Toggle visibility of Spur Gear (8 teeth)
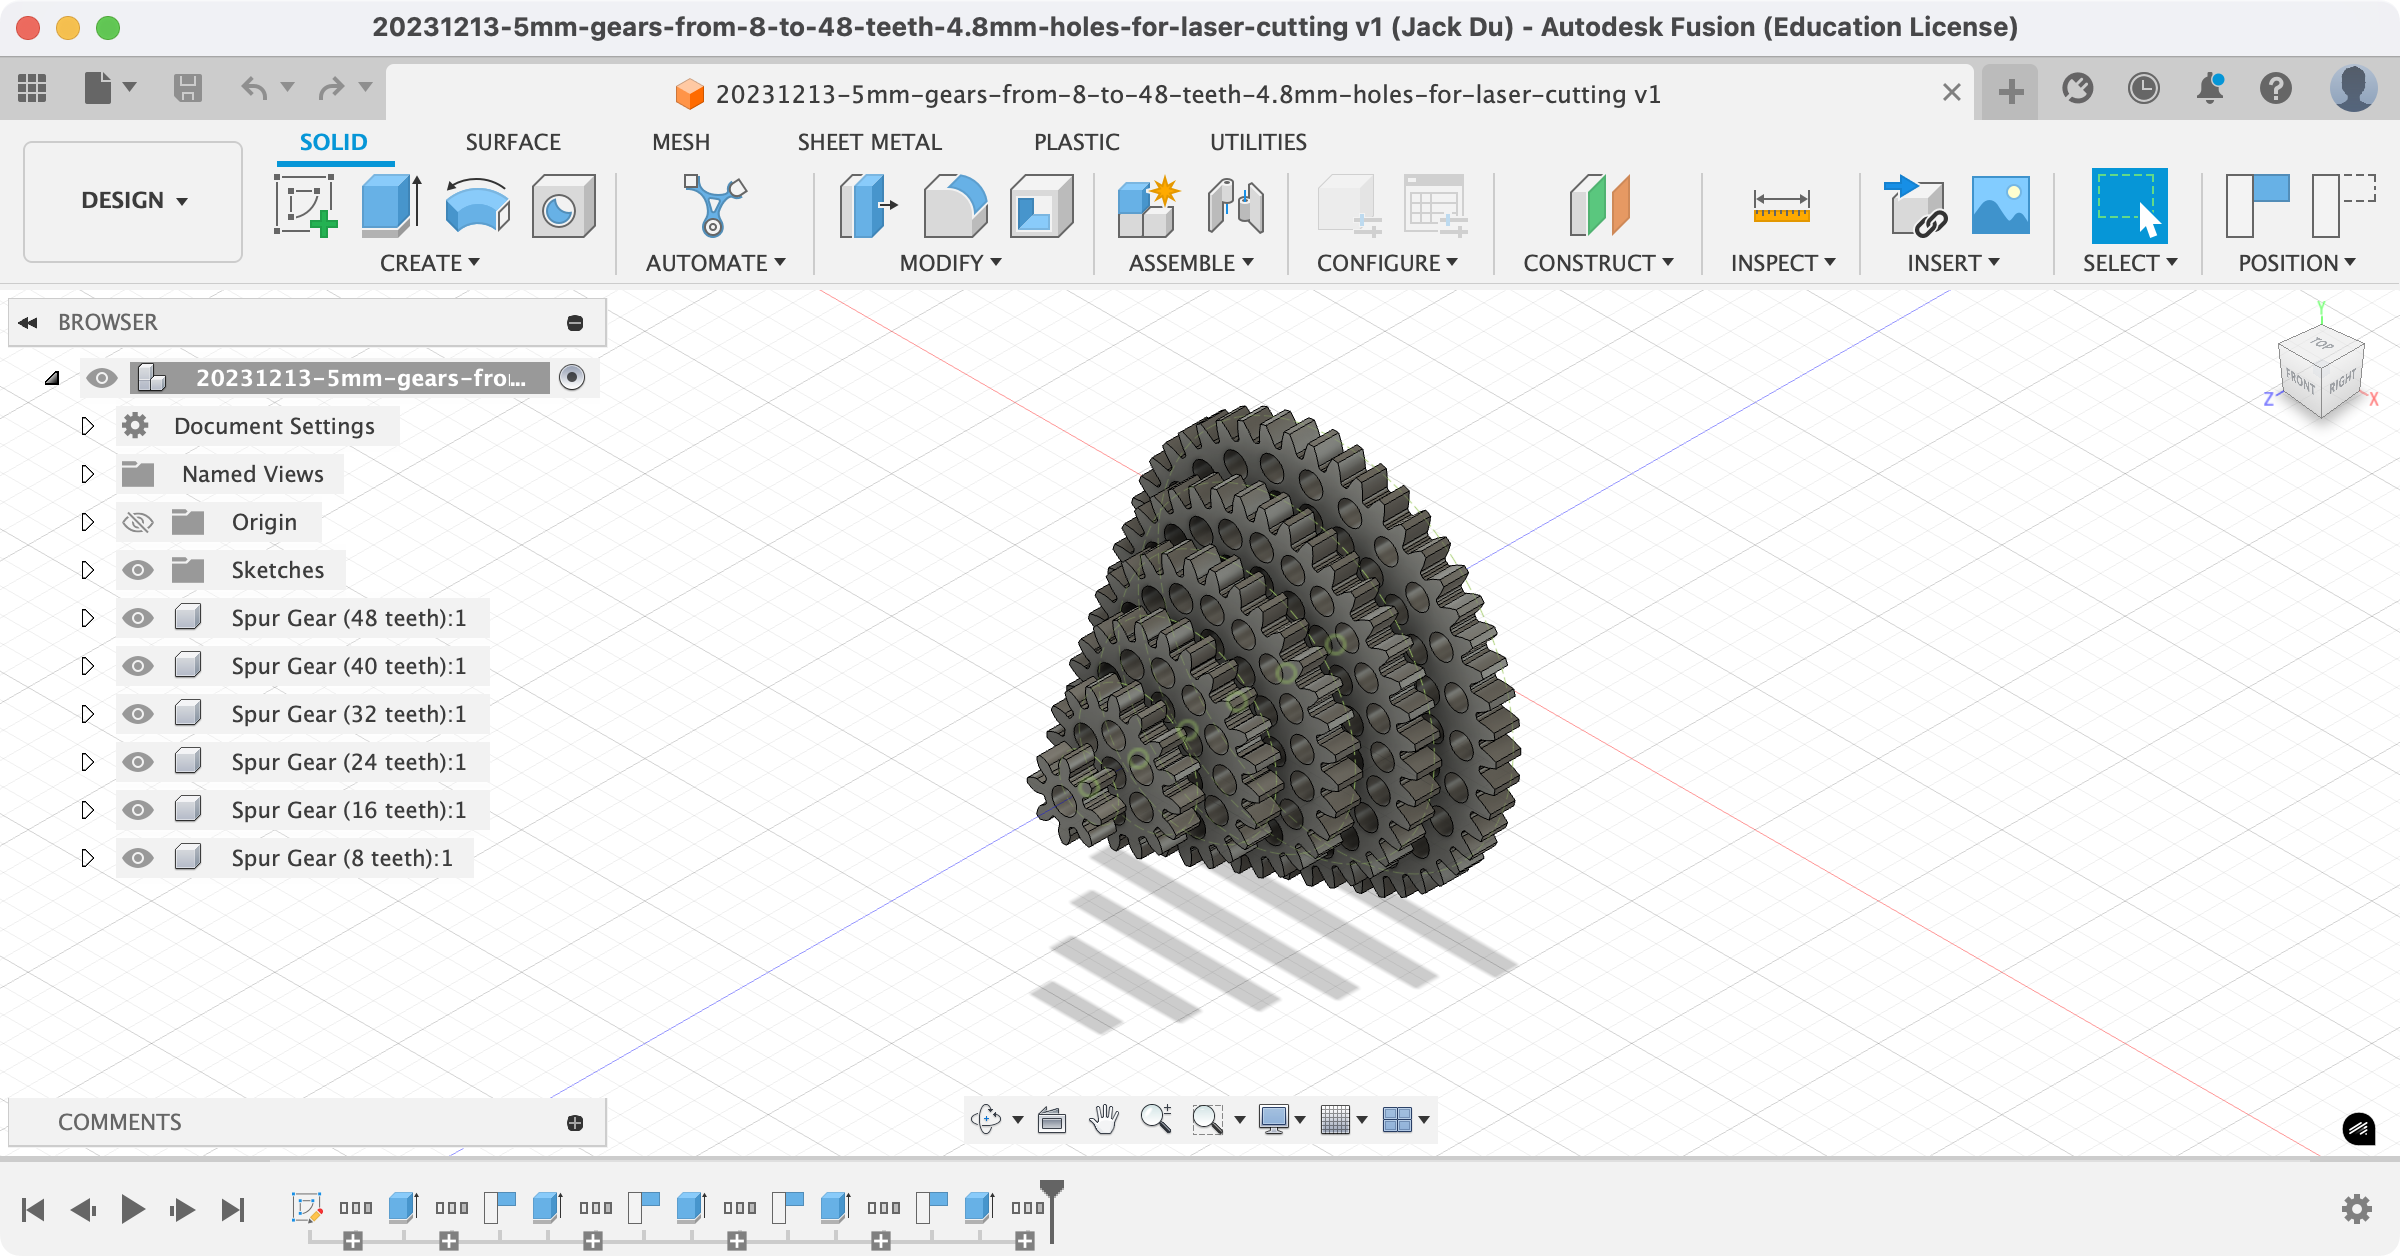Screen dimensions: 2400x1256 coord(137,858)
